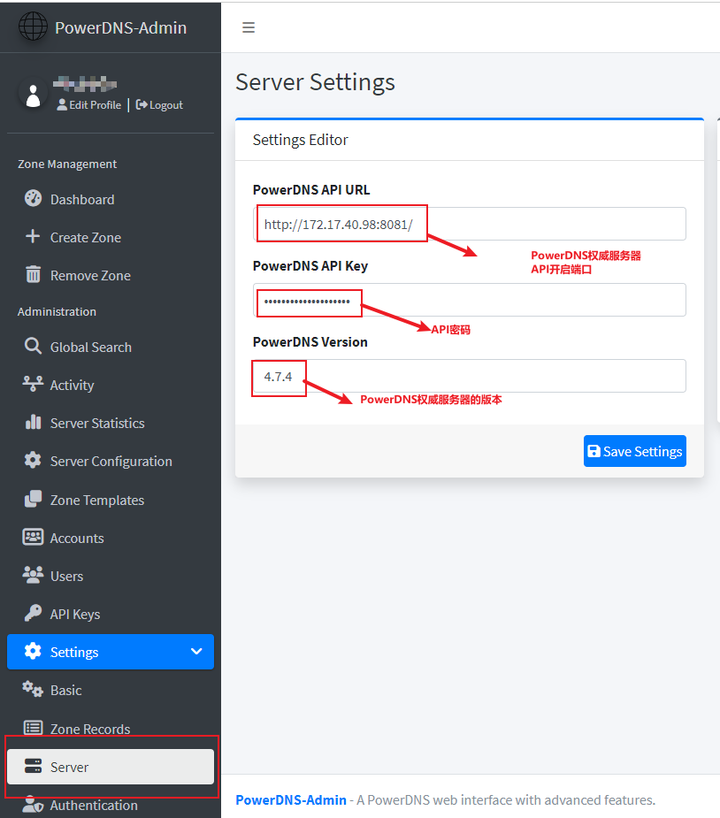Open the Dashboard page
The height and width of the screenshot is (818, 720).
coord(110,199)
